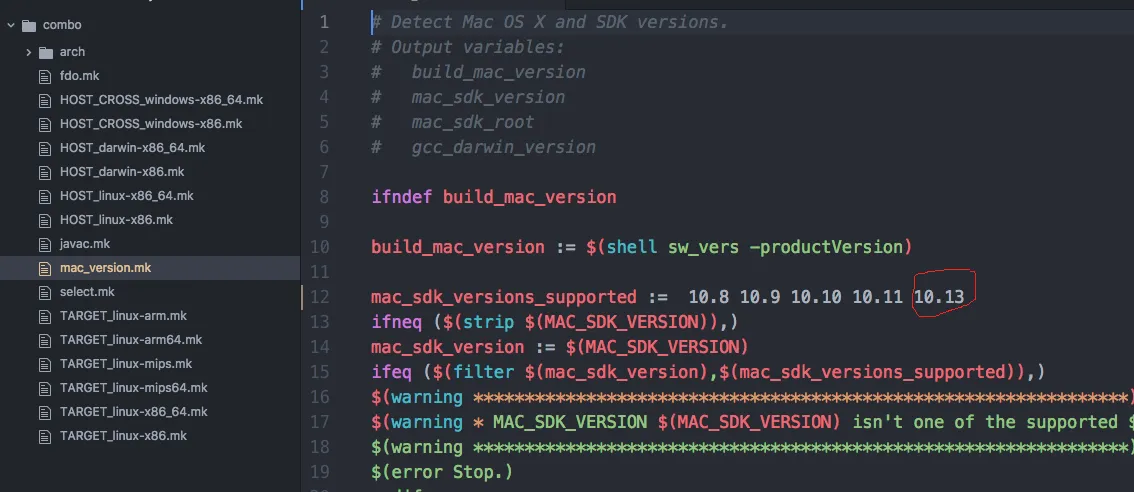Place cursor on circled 10.13 value

pyautogui.click(x=938, y=297)
